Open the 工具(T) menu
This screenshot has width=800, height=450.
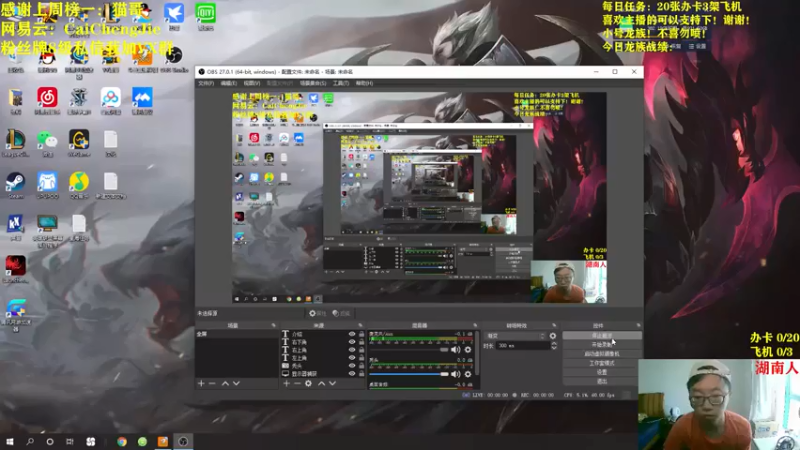tap(341, 83)
